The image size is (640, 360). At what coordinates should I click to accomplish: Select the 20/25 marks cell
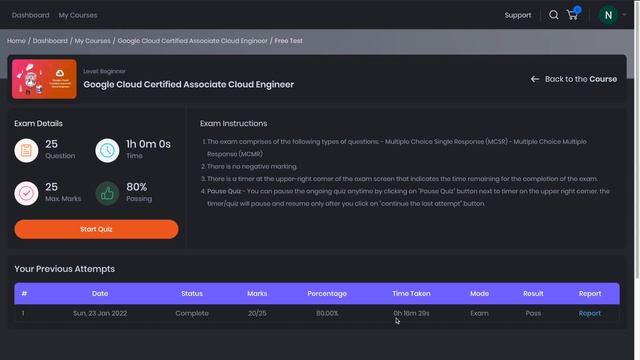(x=257, y=313)
